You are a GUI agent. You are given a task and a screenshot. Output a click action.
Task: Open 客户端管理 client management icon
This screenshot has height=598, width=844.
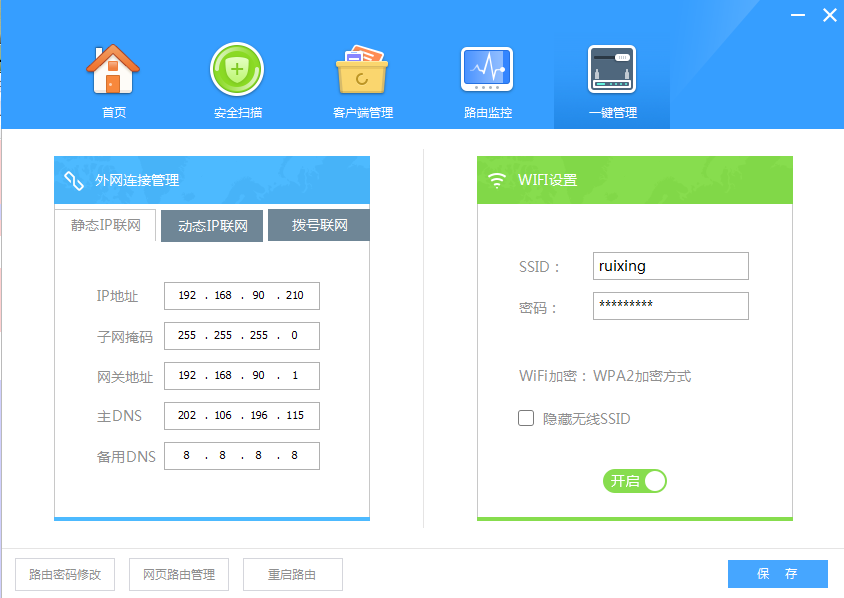click(362, 70)
